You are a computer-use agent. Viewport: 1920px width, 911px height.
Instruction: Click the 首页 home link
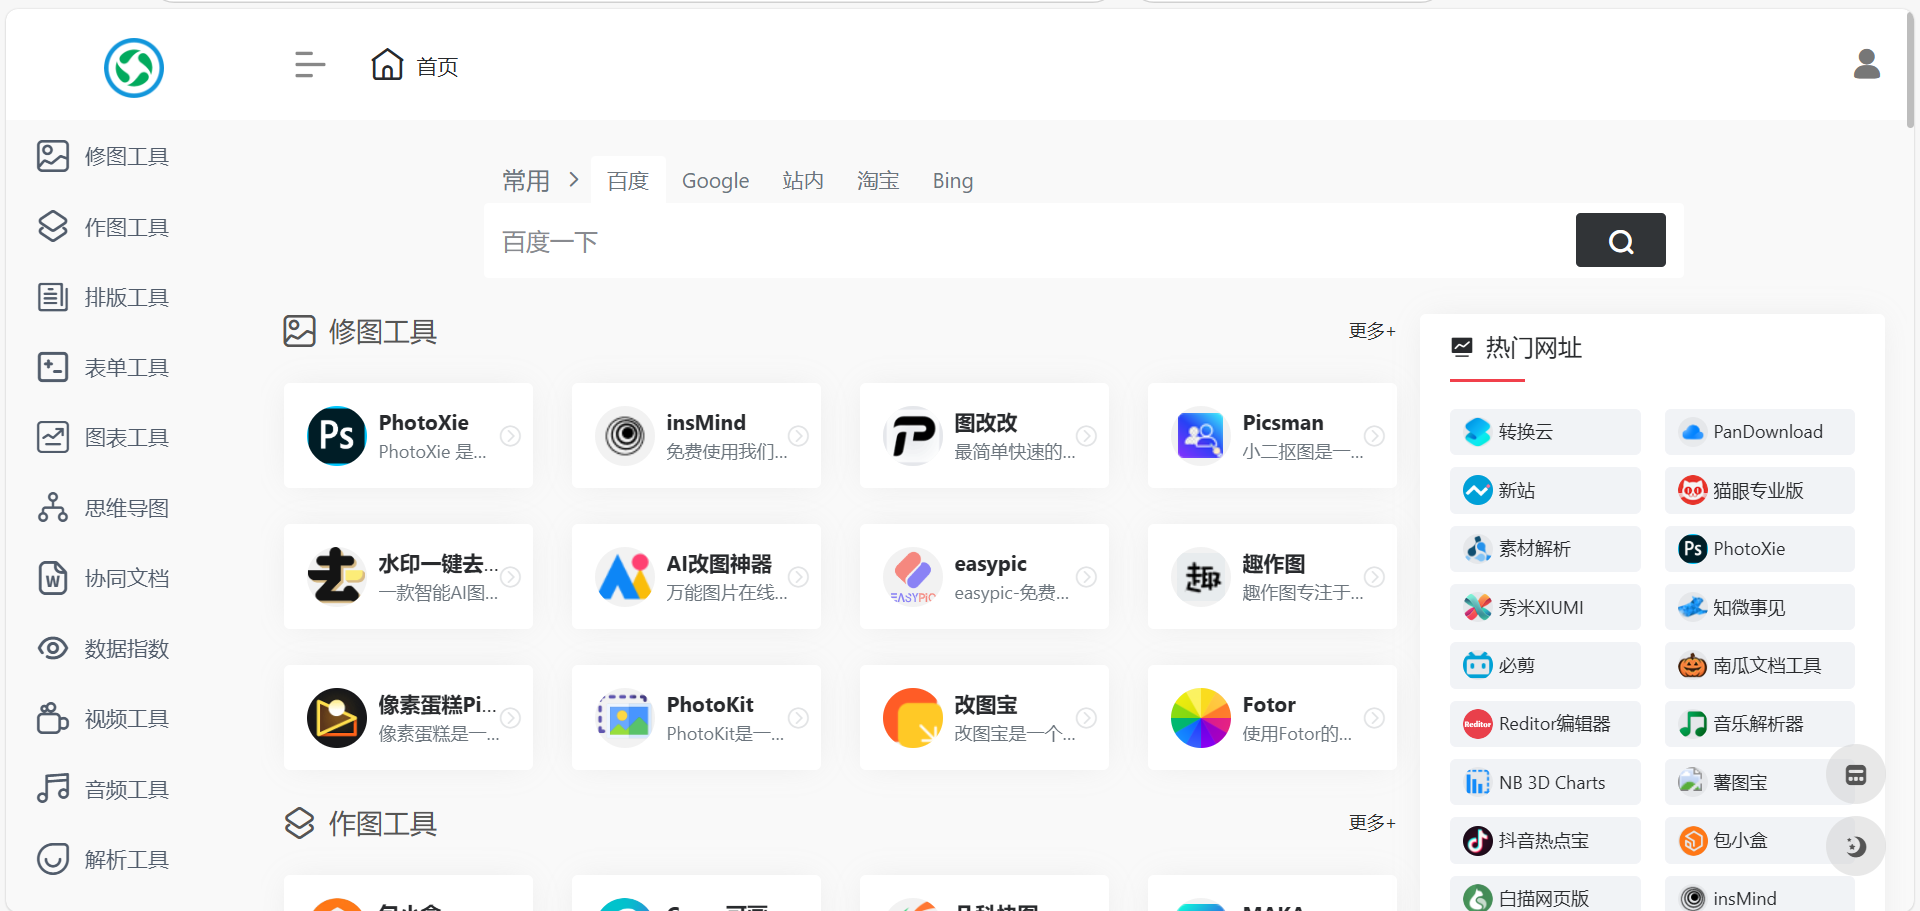point(414,66)
